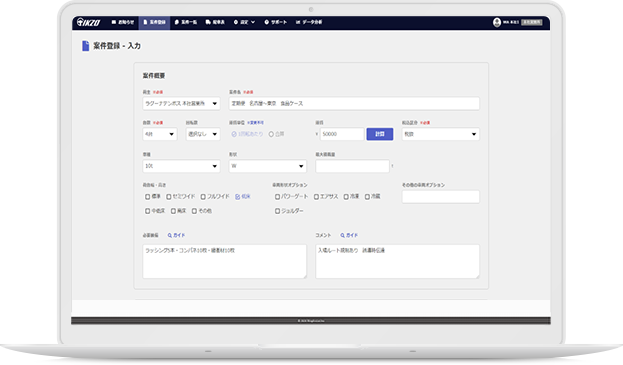Check the セミワイド checkbox
Viewport: 623px width, 365px height.
click(x=168, y=197)
